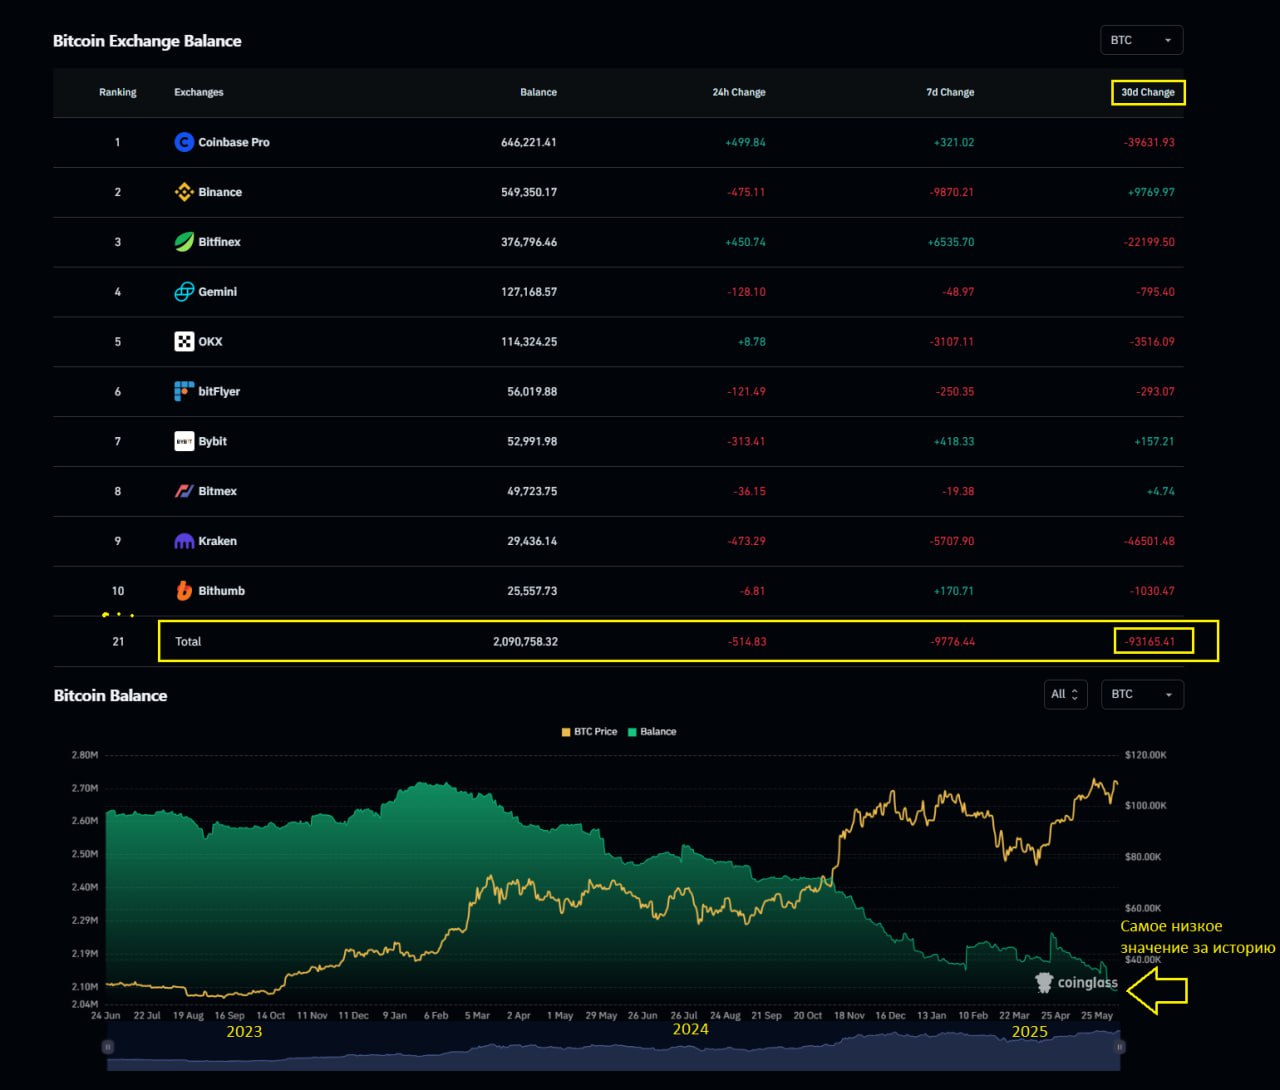Click the Gemini exchange logo
This screenshot has width=1280, height=1090.
point(184,292)
